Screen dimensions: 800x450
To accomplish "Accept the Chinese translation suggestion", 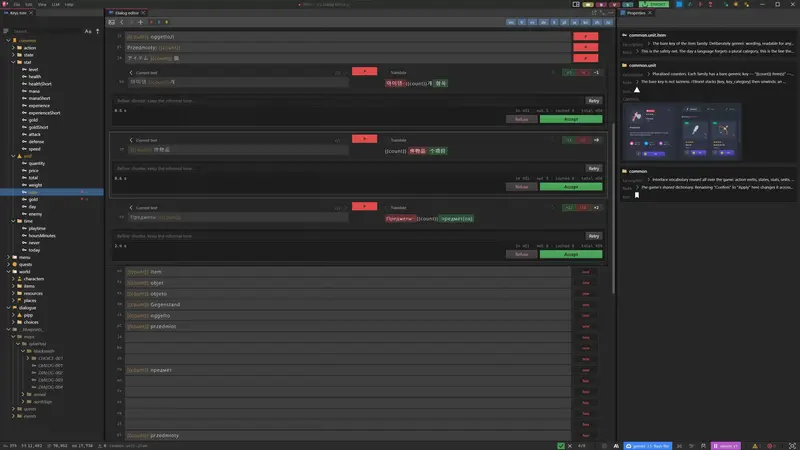I will (571, 187).
